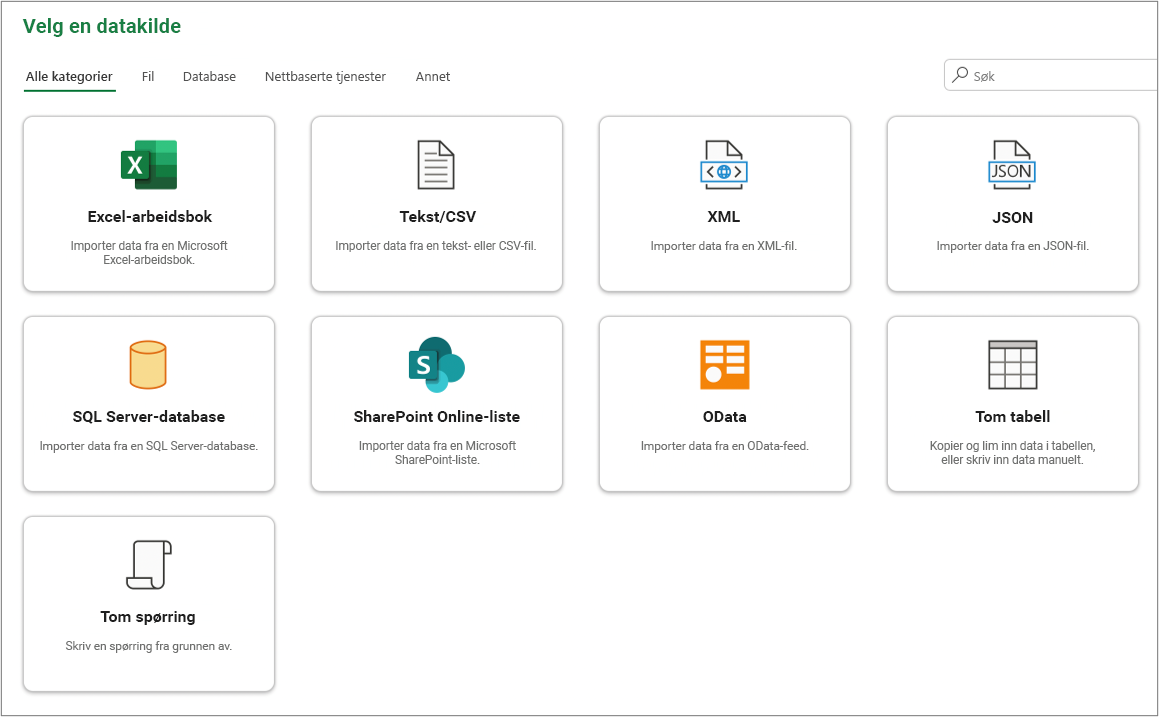The height and width of the screenshot is (717, 1159).
Task: Click the JSON file icon
Action: tap(1012, 165)
